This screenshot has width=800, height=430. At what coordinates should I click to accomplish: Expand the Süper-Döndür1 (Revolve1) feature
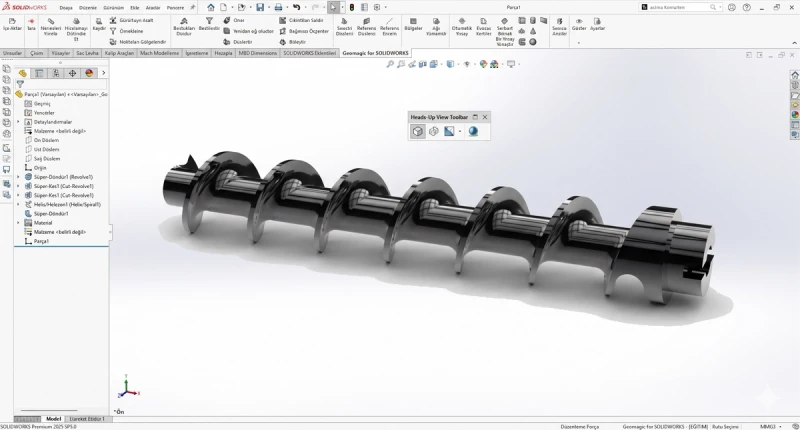point(18,177)
